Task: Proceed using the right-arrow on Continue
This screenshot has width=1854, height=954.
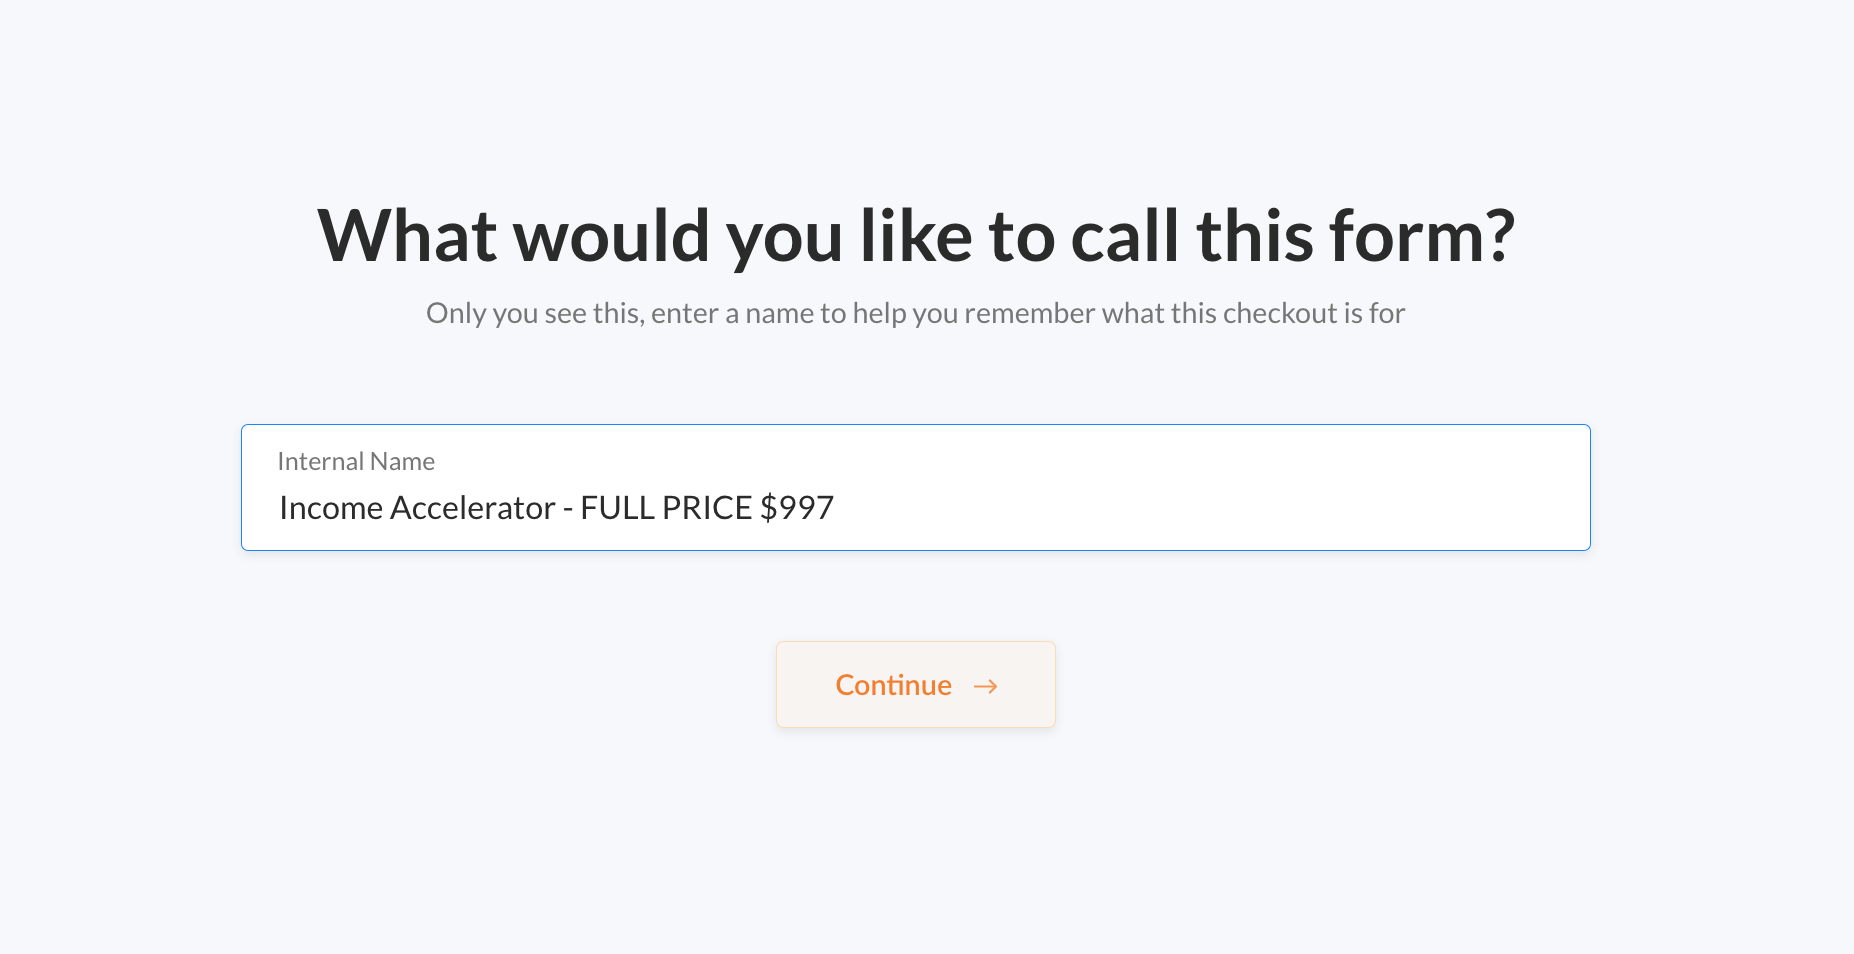Action: click(x=985, y=686)
